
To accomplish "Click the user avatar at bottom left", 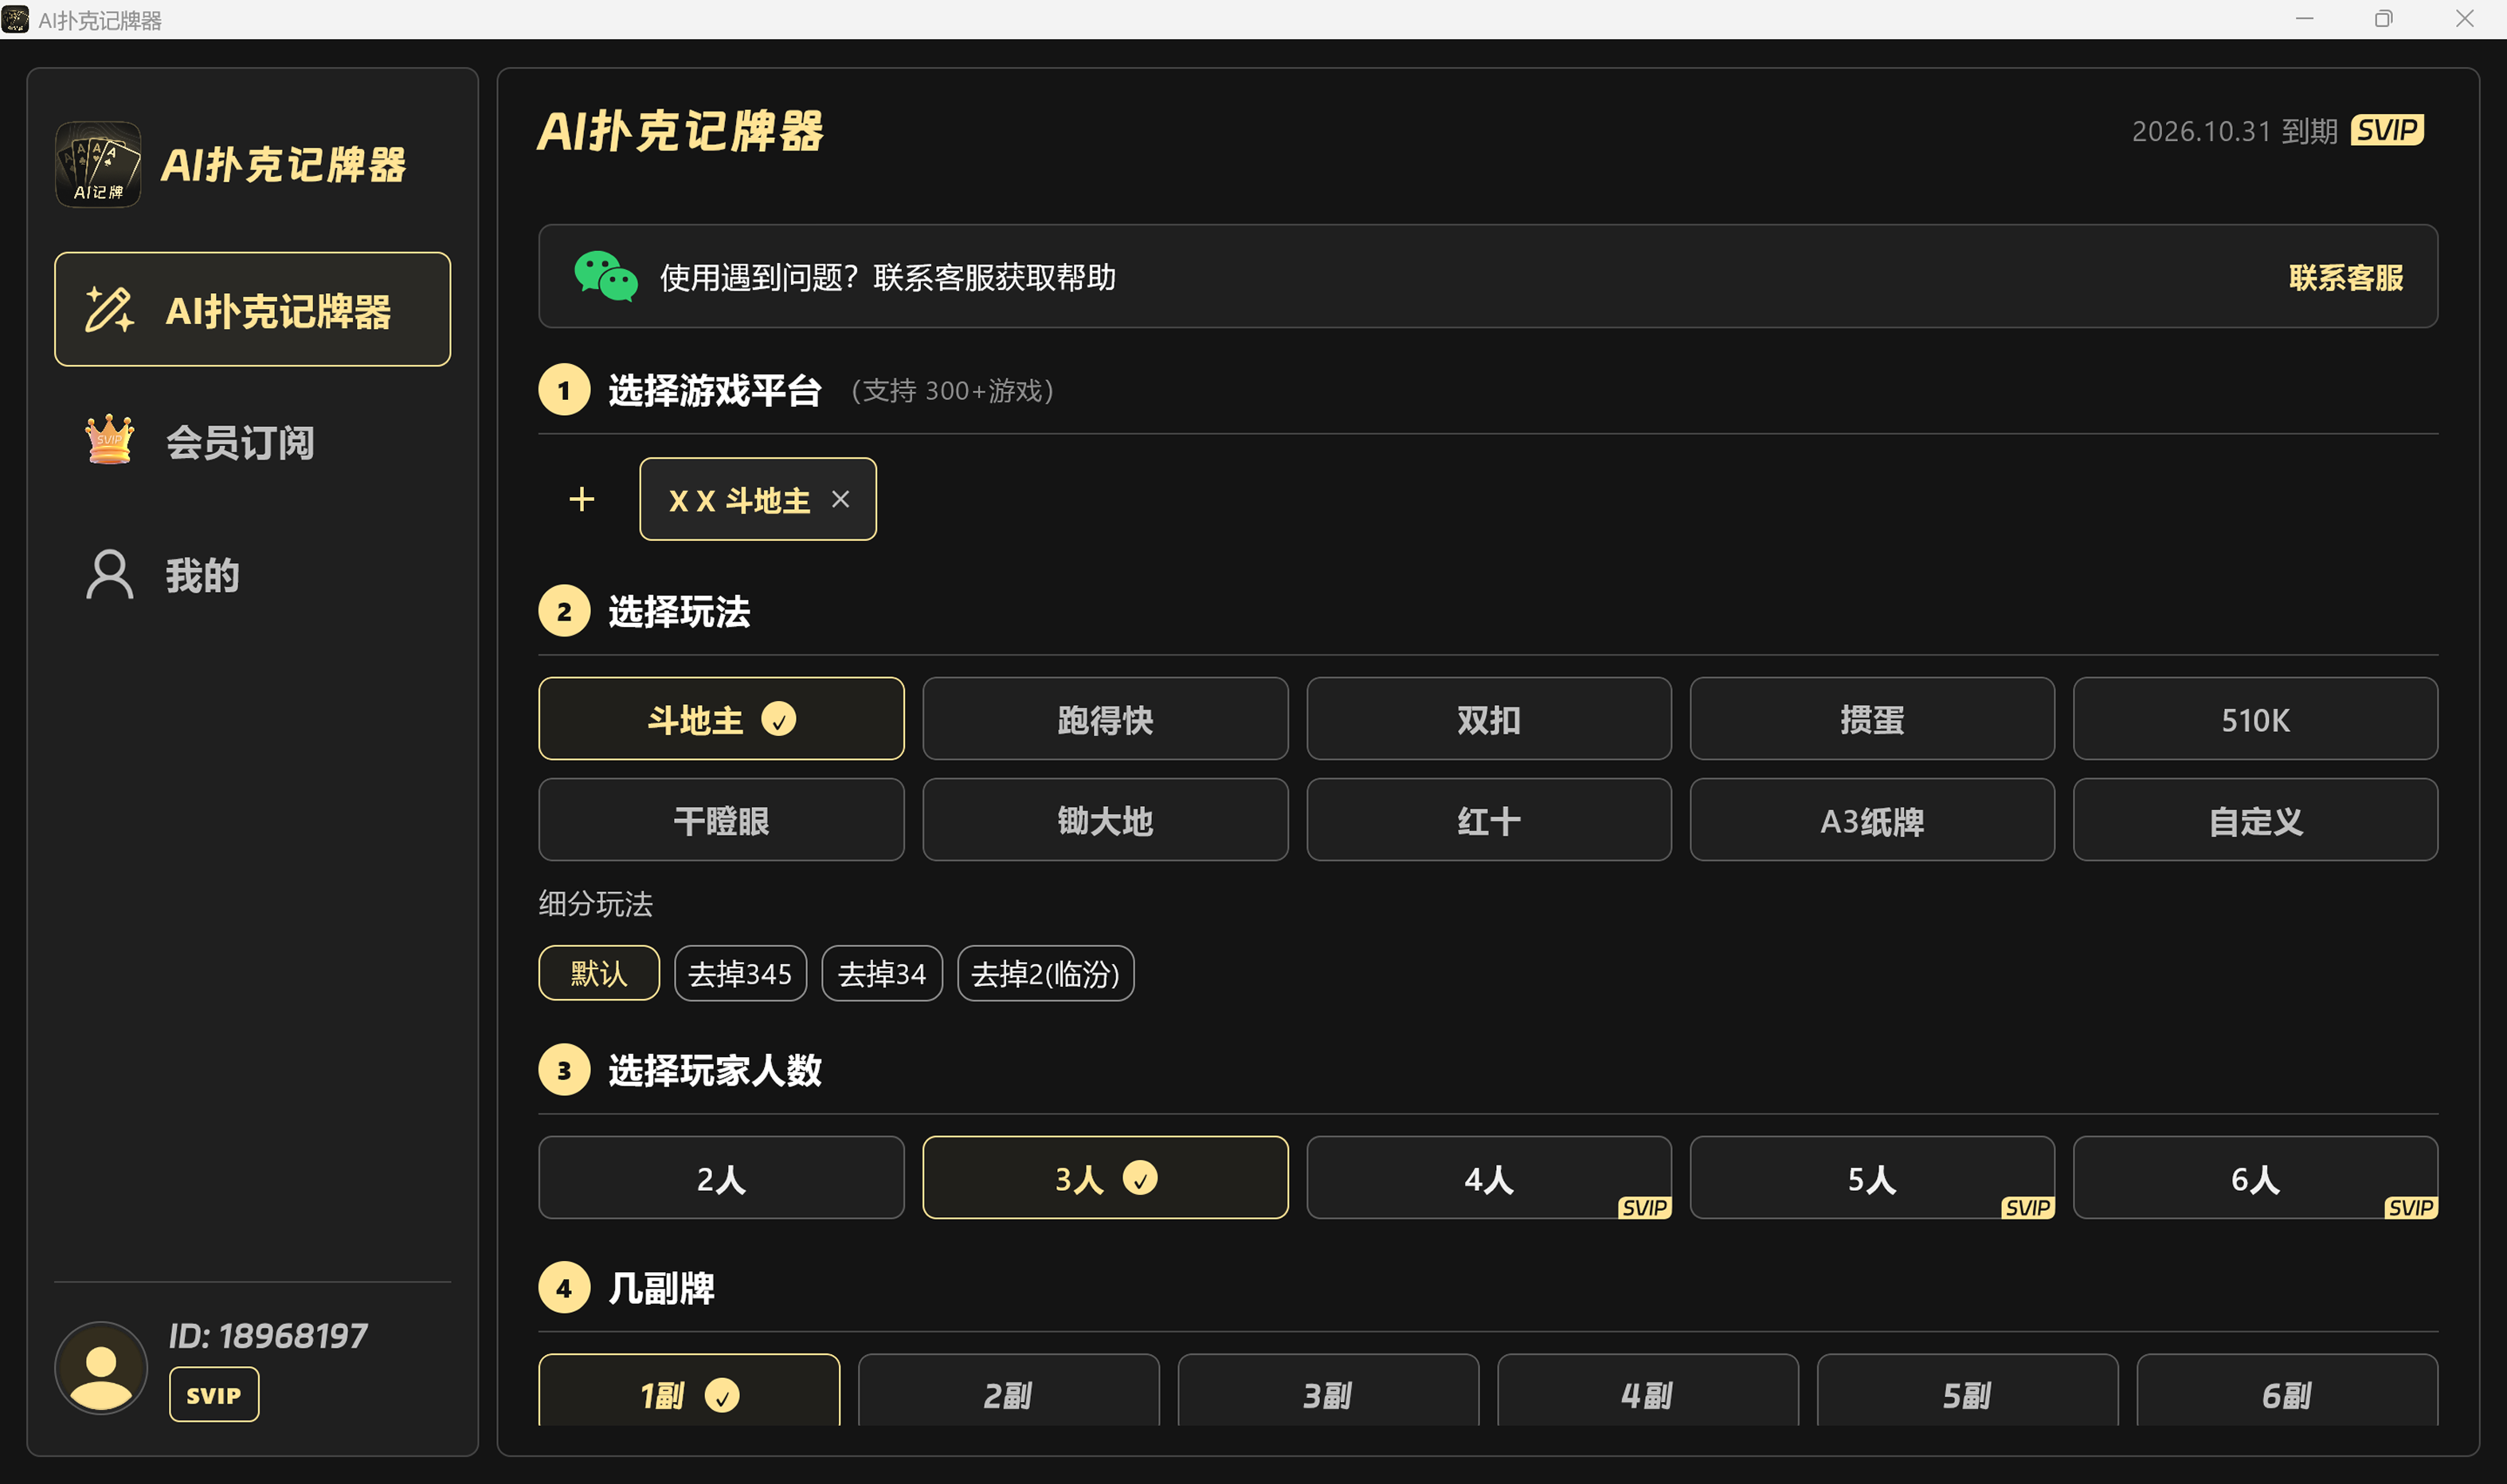I will [100, 1367].
